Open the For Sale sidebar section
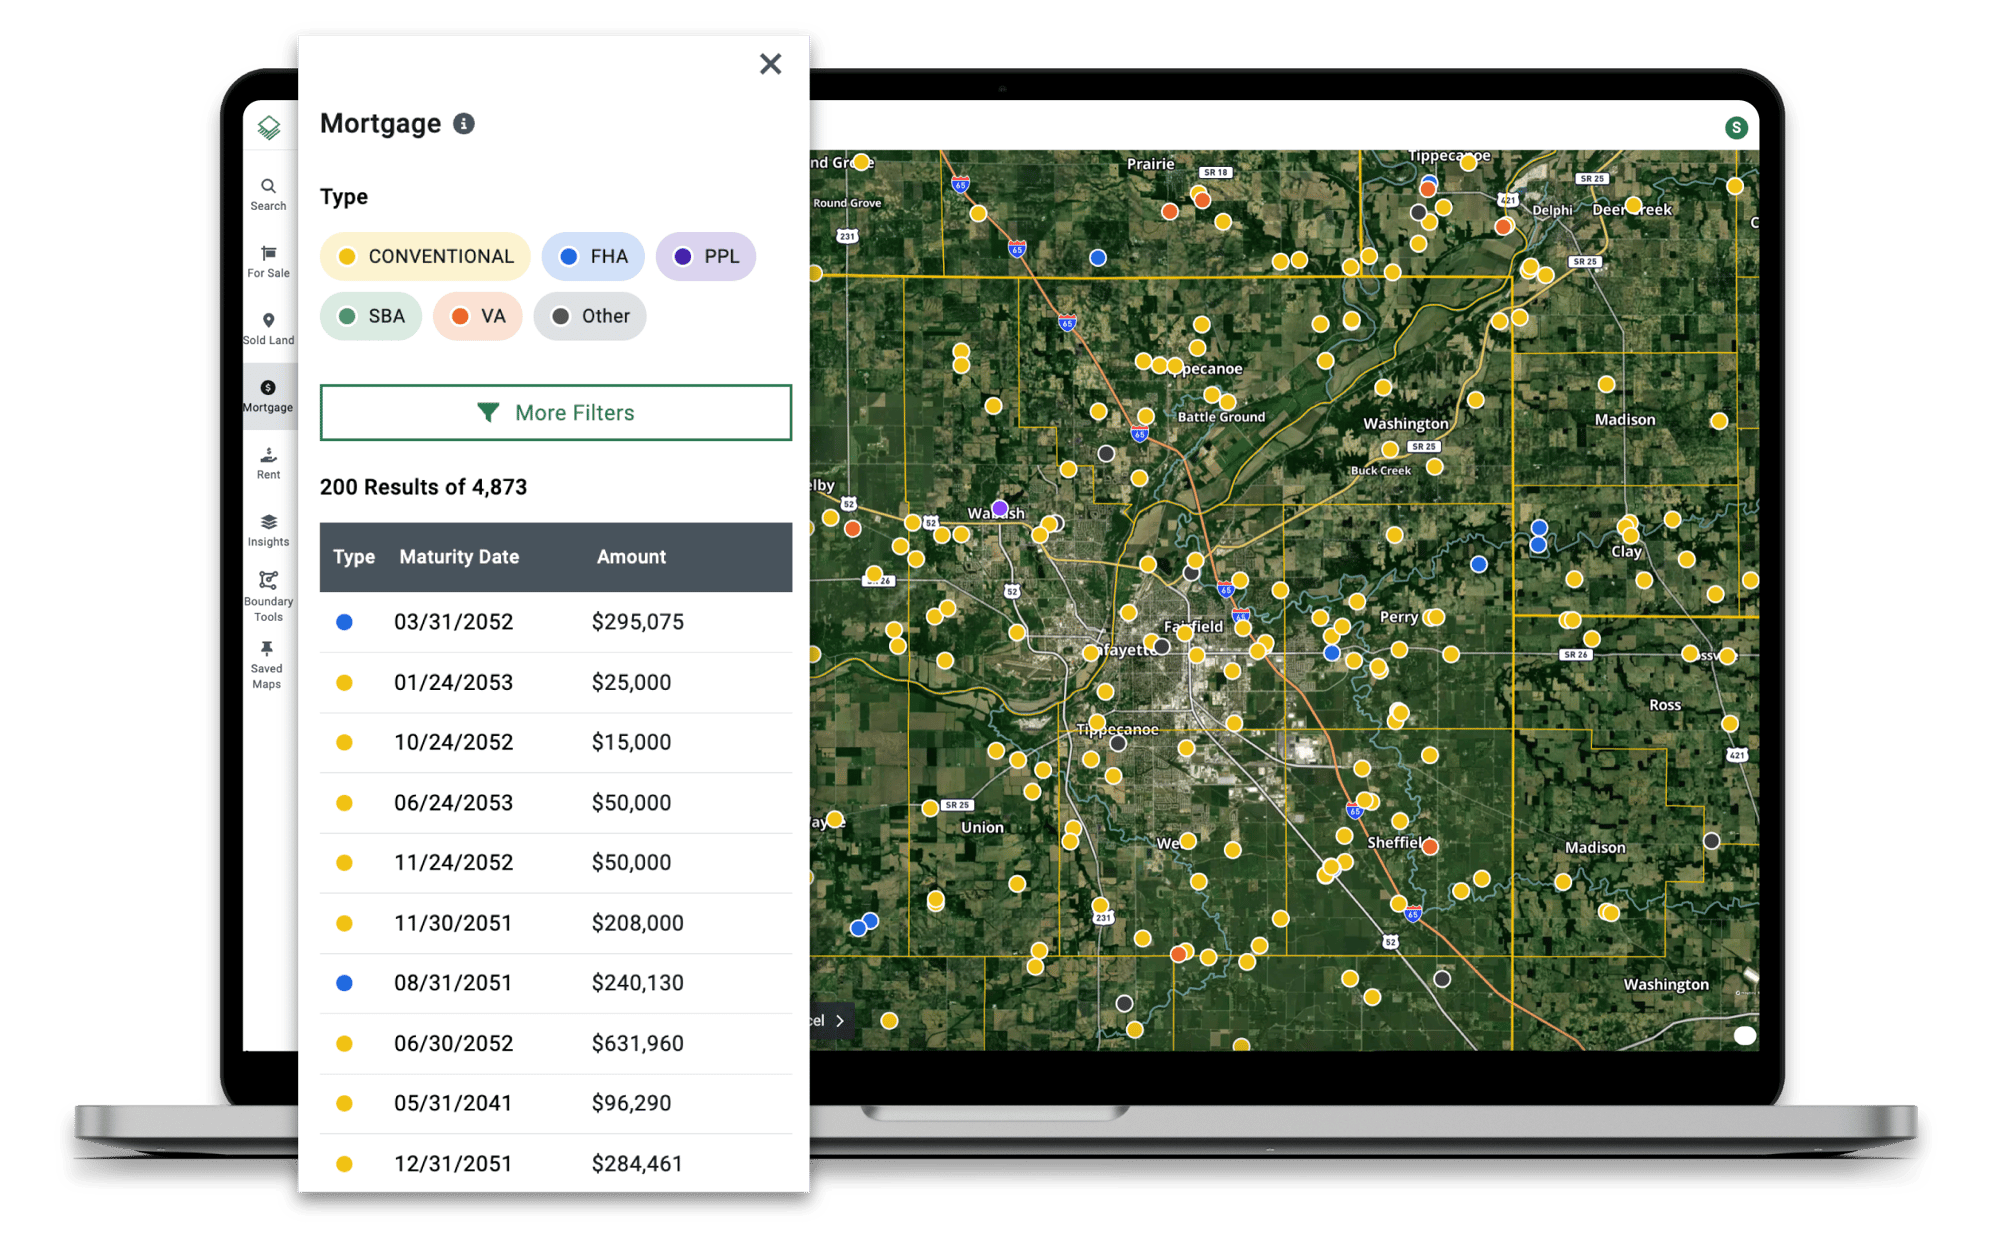Screen dimensions: 2000x1236 [x=268, y=261]
